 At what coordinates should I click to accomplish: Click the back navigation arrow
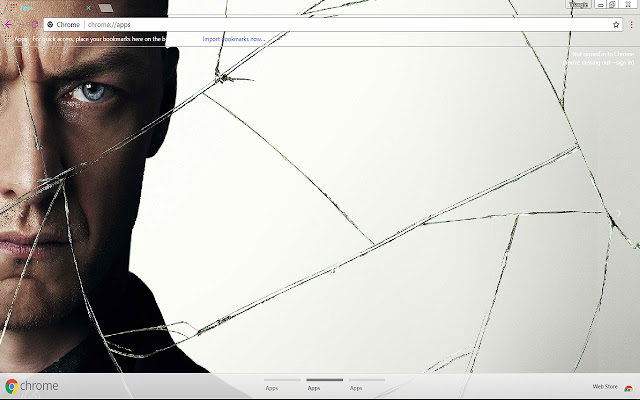pyautogui.click(x=8, y=24)
